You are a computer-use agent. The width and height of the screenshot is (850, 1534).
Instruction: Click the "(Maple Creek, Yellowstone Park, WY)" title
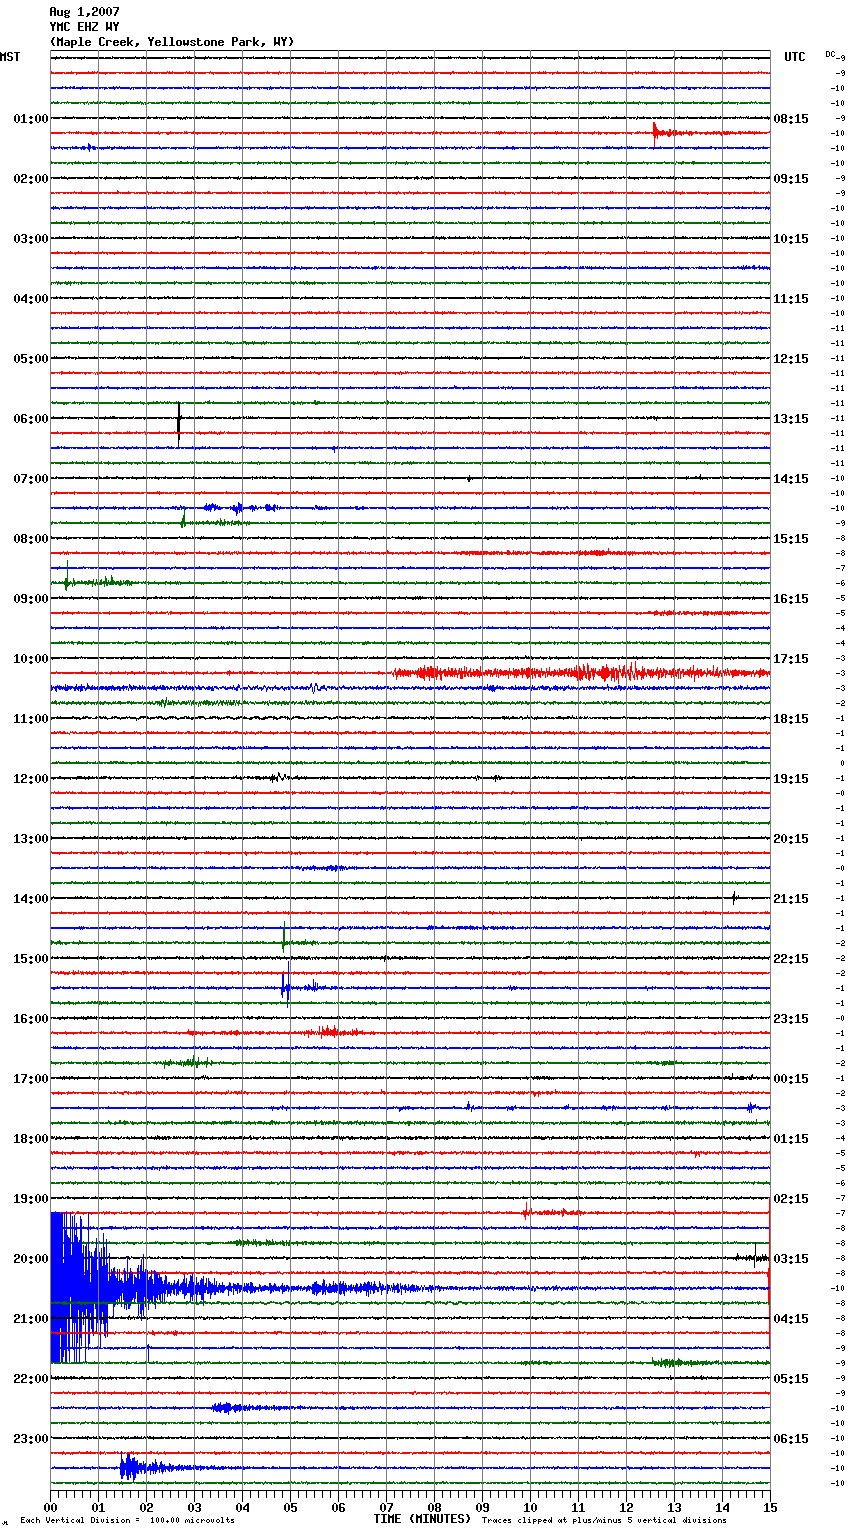tap(172, 42)
